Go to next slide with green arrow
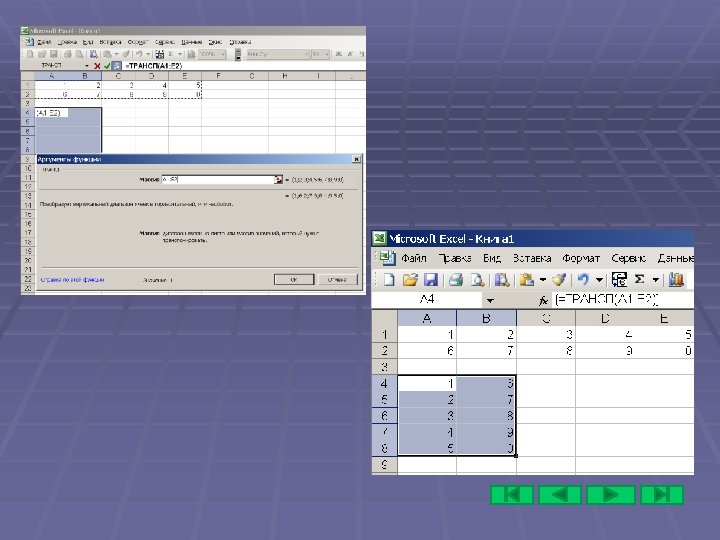This screenshot has width=720, height=540. [611, 495]
